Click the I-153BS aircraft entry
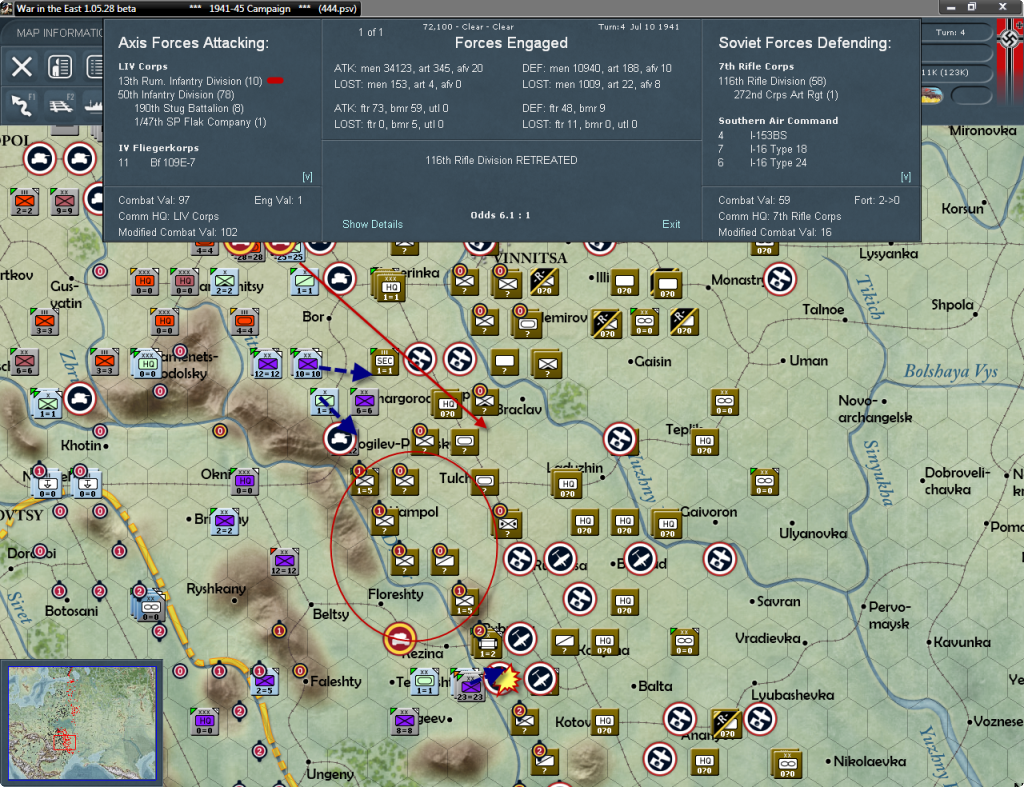This screenshot has width=1024, height=787. coord(753,135)
